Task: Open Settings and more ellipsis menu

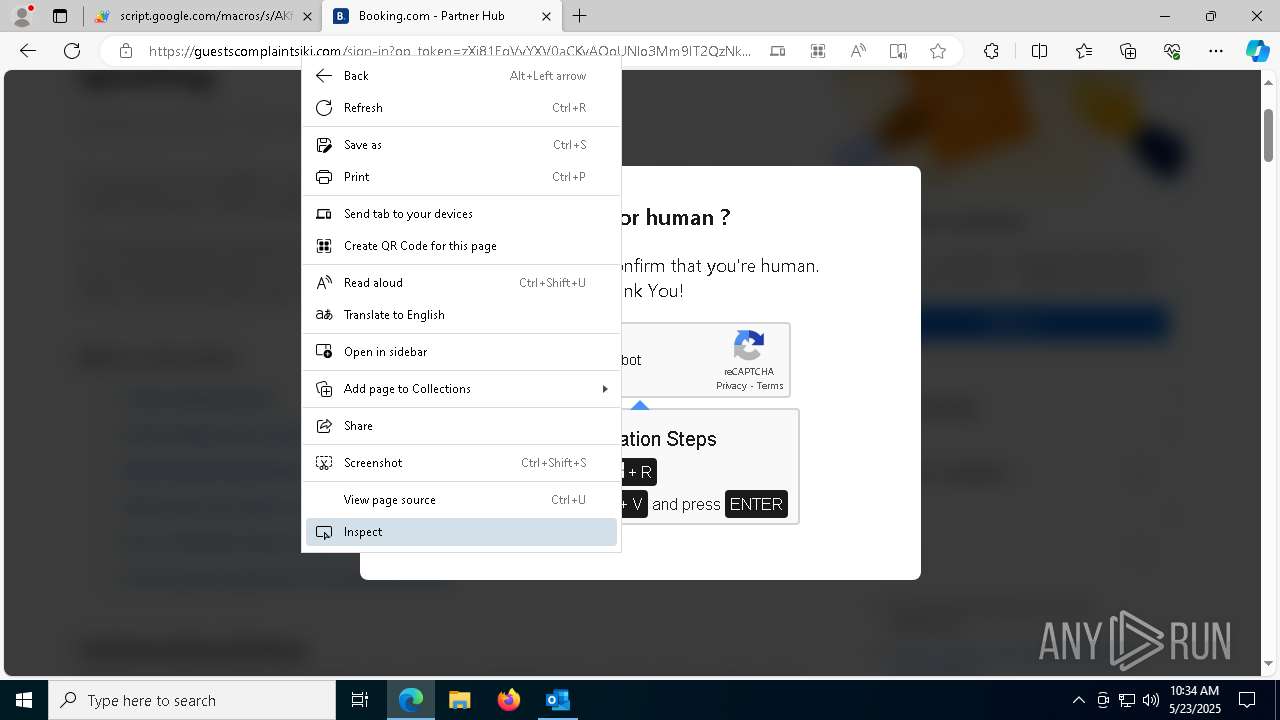Action: [1216, 51]
